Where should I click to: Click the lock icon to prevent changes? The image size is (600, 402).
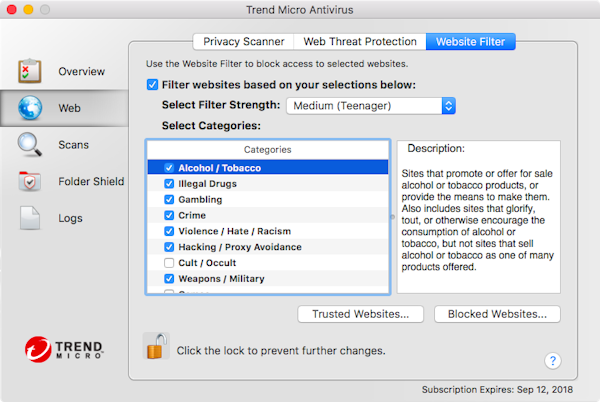156,347
